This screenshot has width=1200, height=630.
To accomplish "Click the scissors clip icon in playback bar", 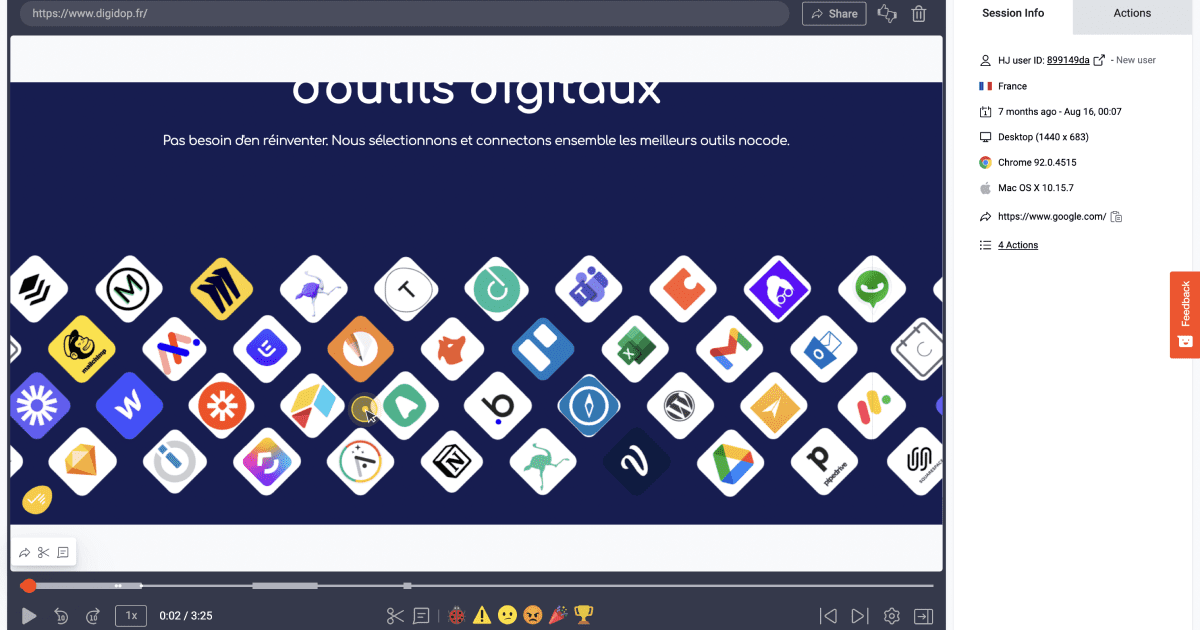I will (395, 616).
